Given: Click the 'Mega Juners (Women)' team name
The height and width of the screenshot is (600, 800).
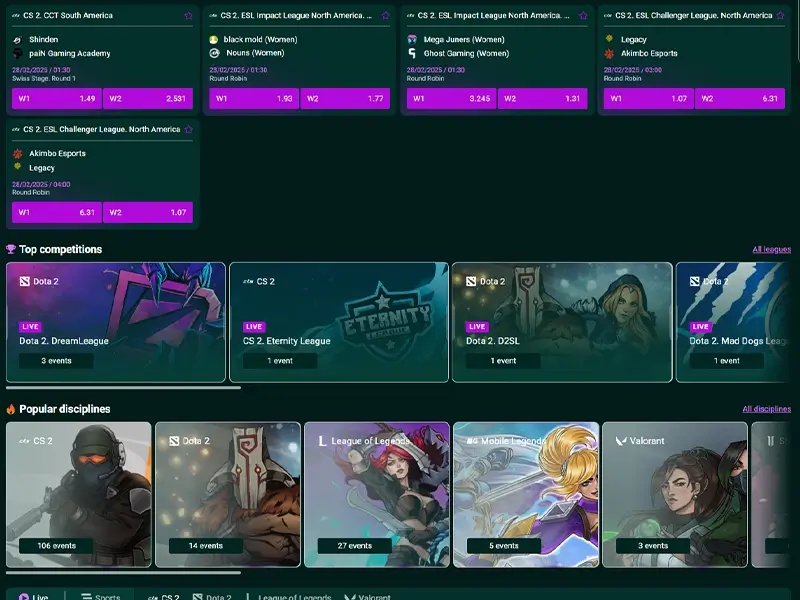Looking at the screenshot, I should [464, 39].
